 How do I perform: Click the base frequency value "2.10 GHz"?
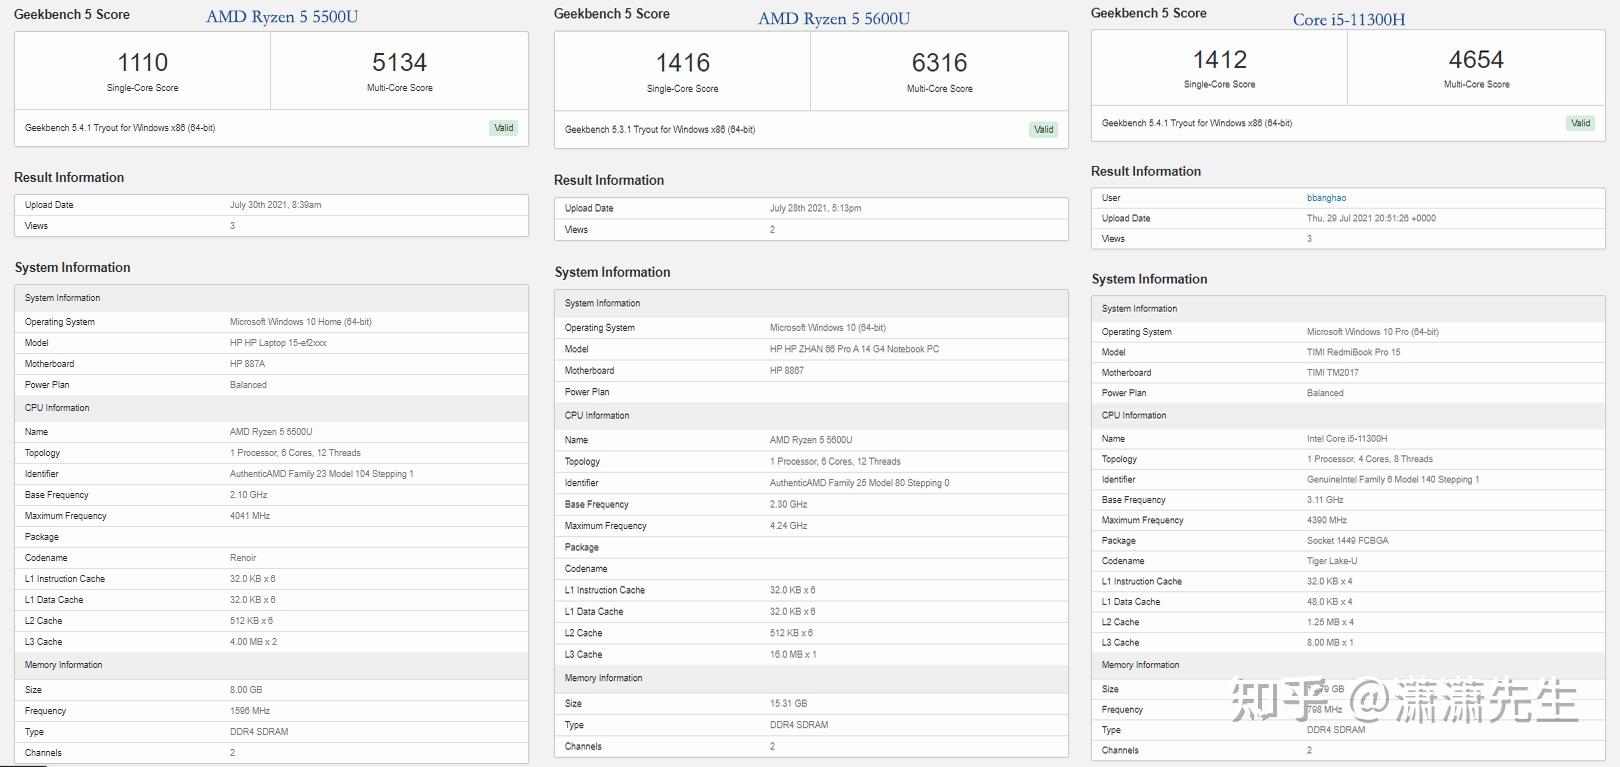249,495
